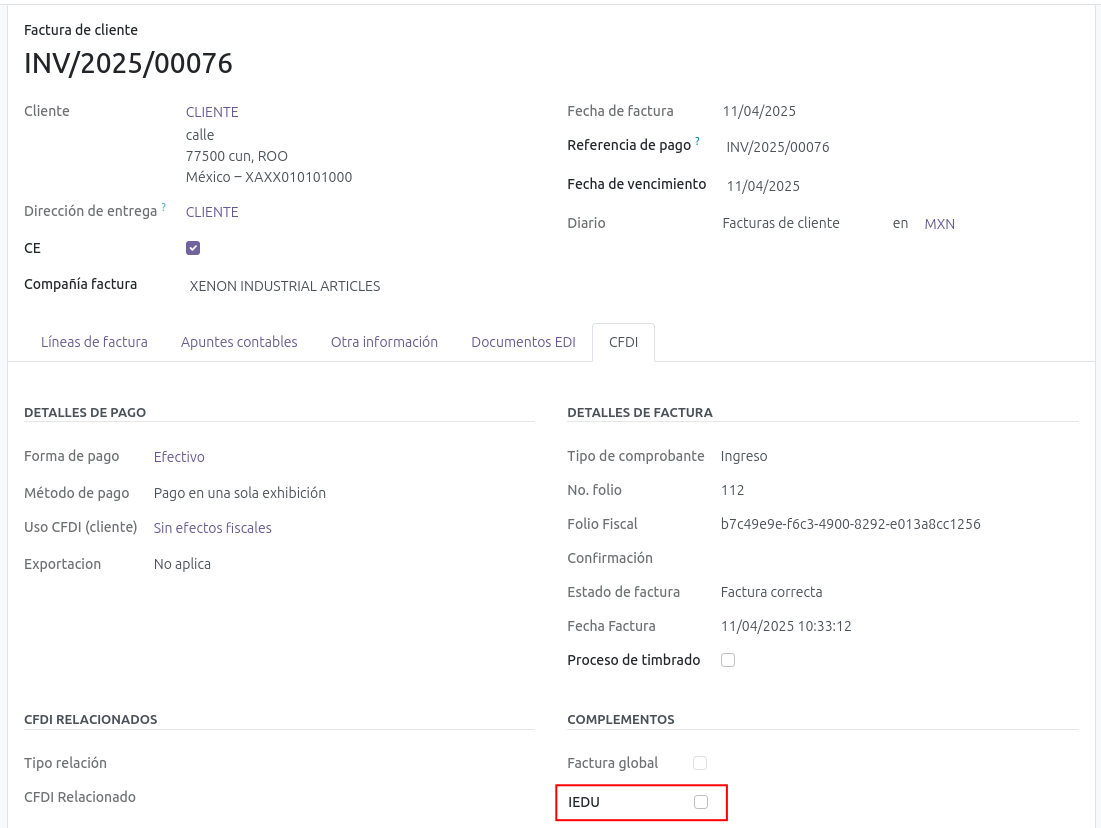Click the Facturas de cliente journal value
The height and width of the screenshot is (828, 1101).
781,223
